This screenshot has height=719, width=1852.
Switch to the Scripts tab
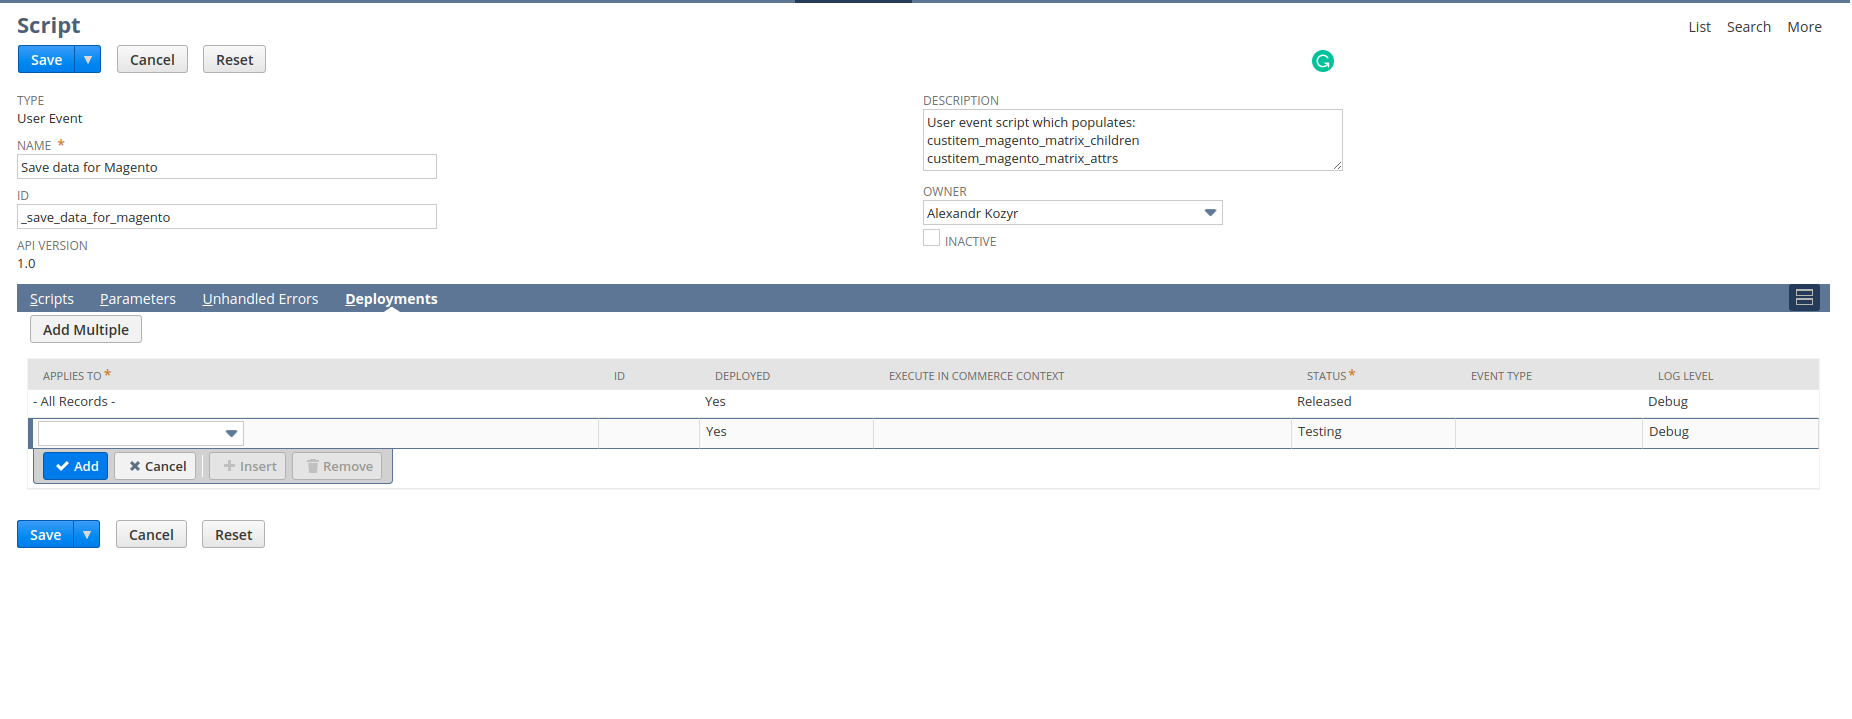[x=52, y=299]
